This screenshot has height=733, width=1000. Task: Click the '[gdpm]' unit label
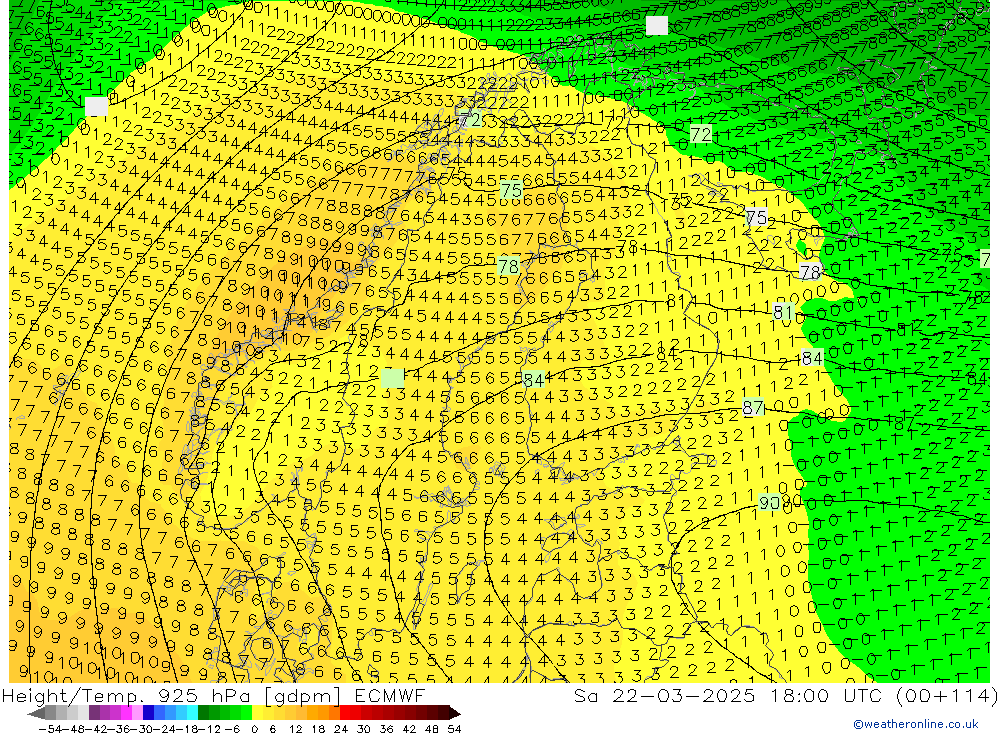(x=304, y=695)
